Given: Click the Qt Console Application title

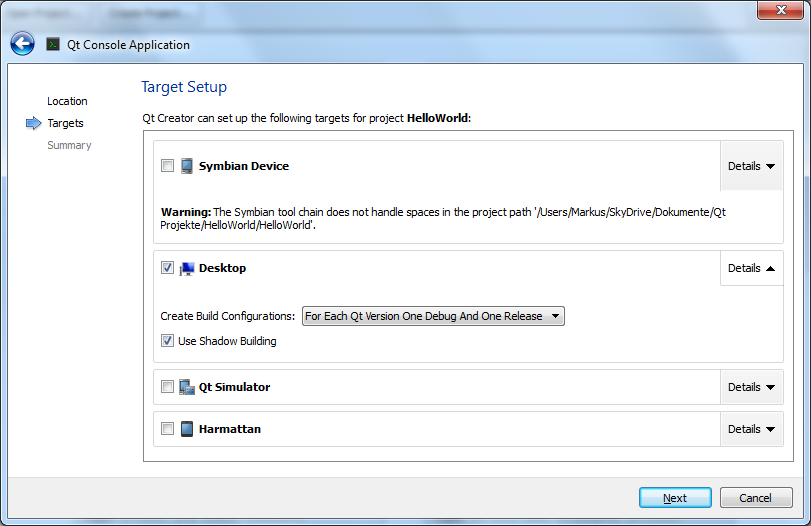Looking at the screenshot, I should pyautogui.click(x=128, y=45).
